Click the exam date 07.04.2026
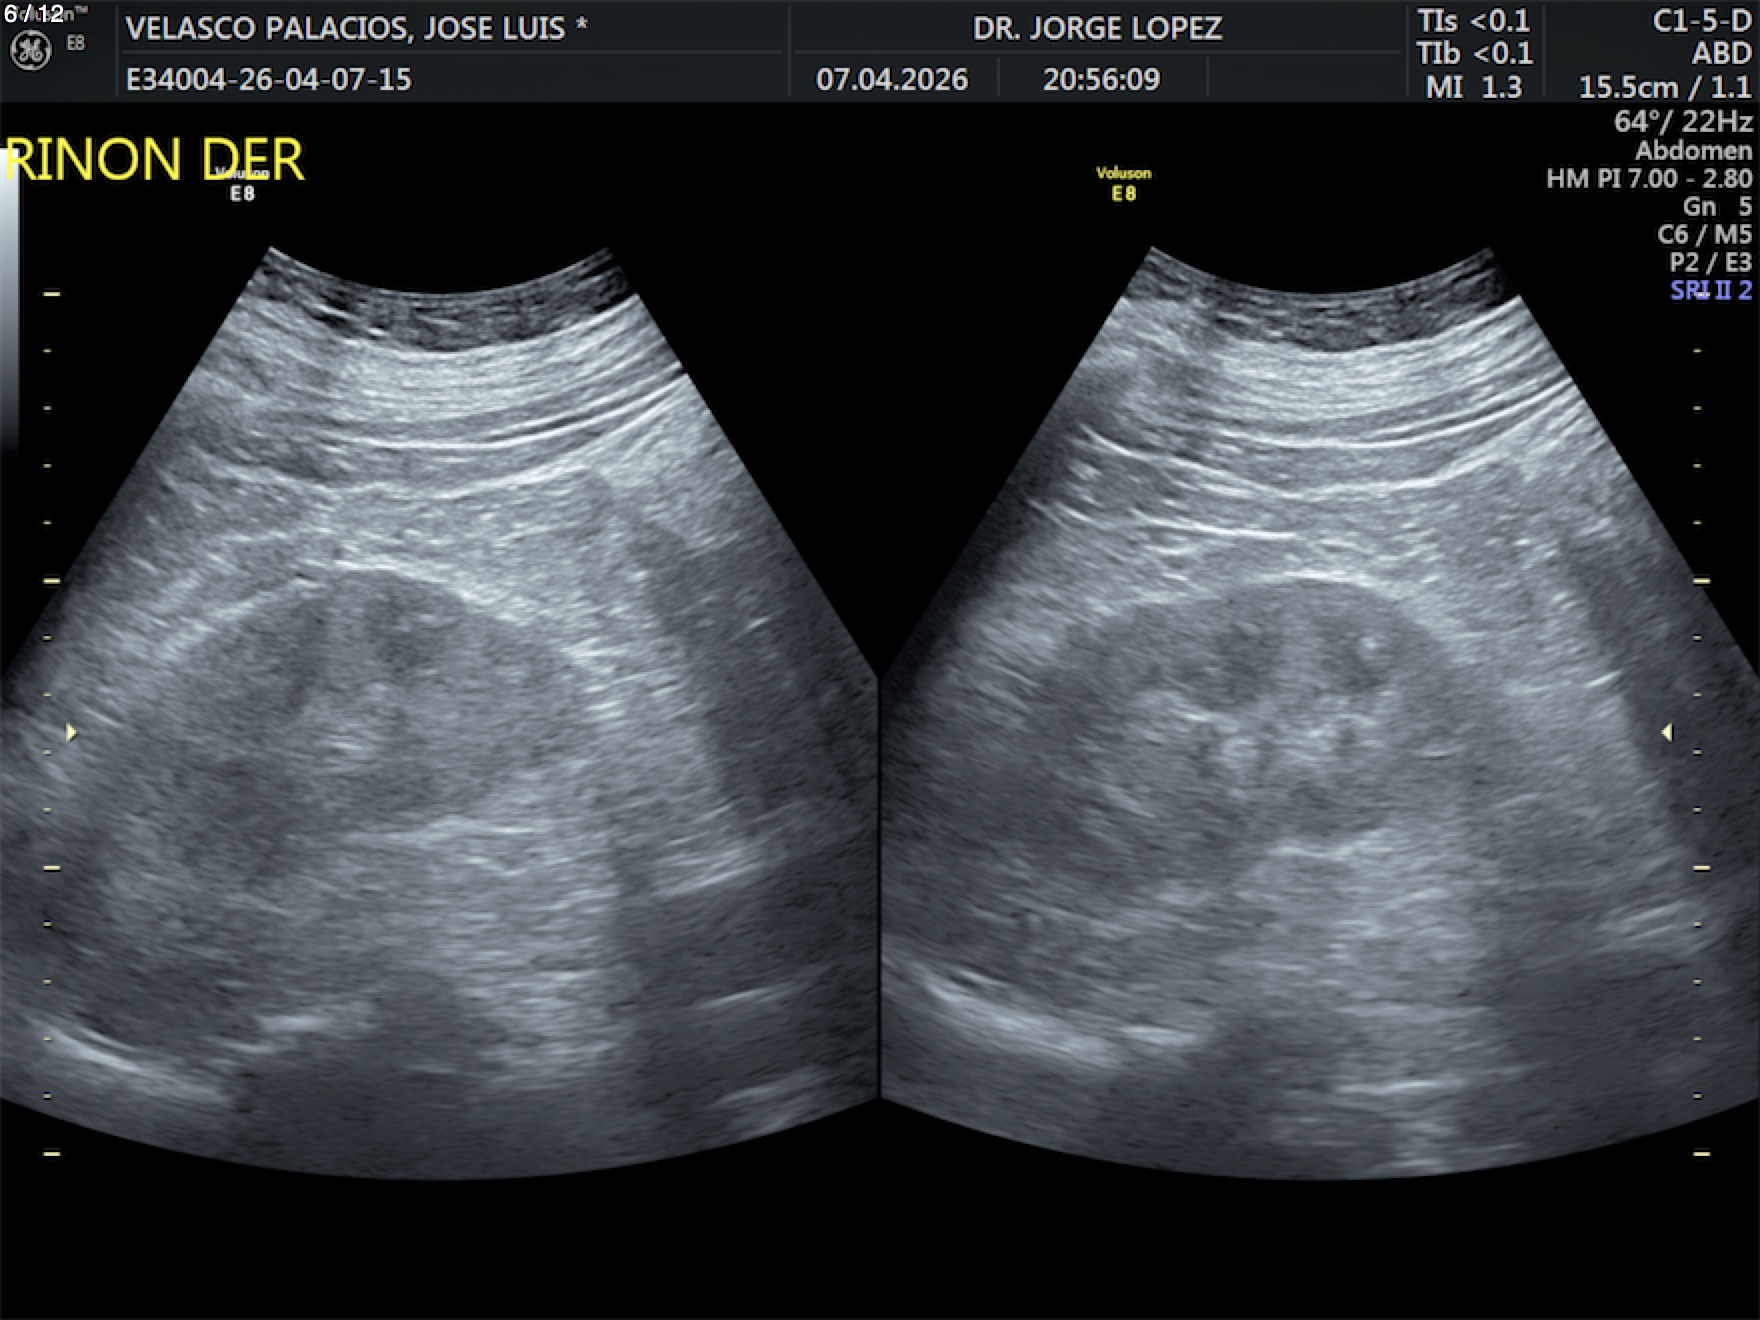The height and width of the screenshot is (1320, 1760). pyautogui.click(x=891, y=80)
